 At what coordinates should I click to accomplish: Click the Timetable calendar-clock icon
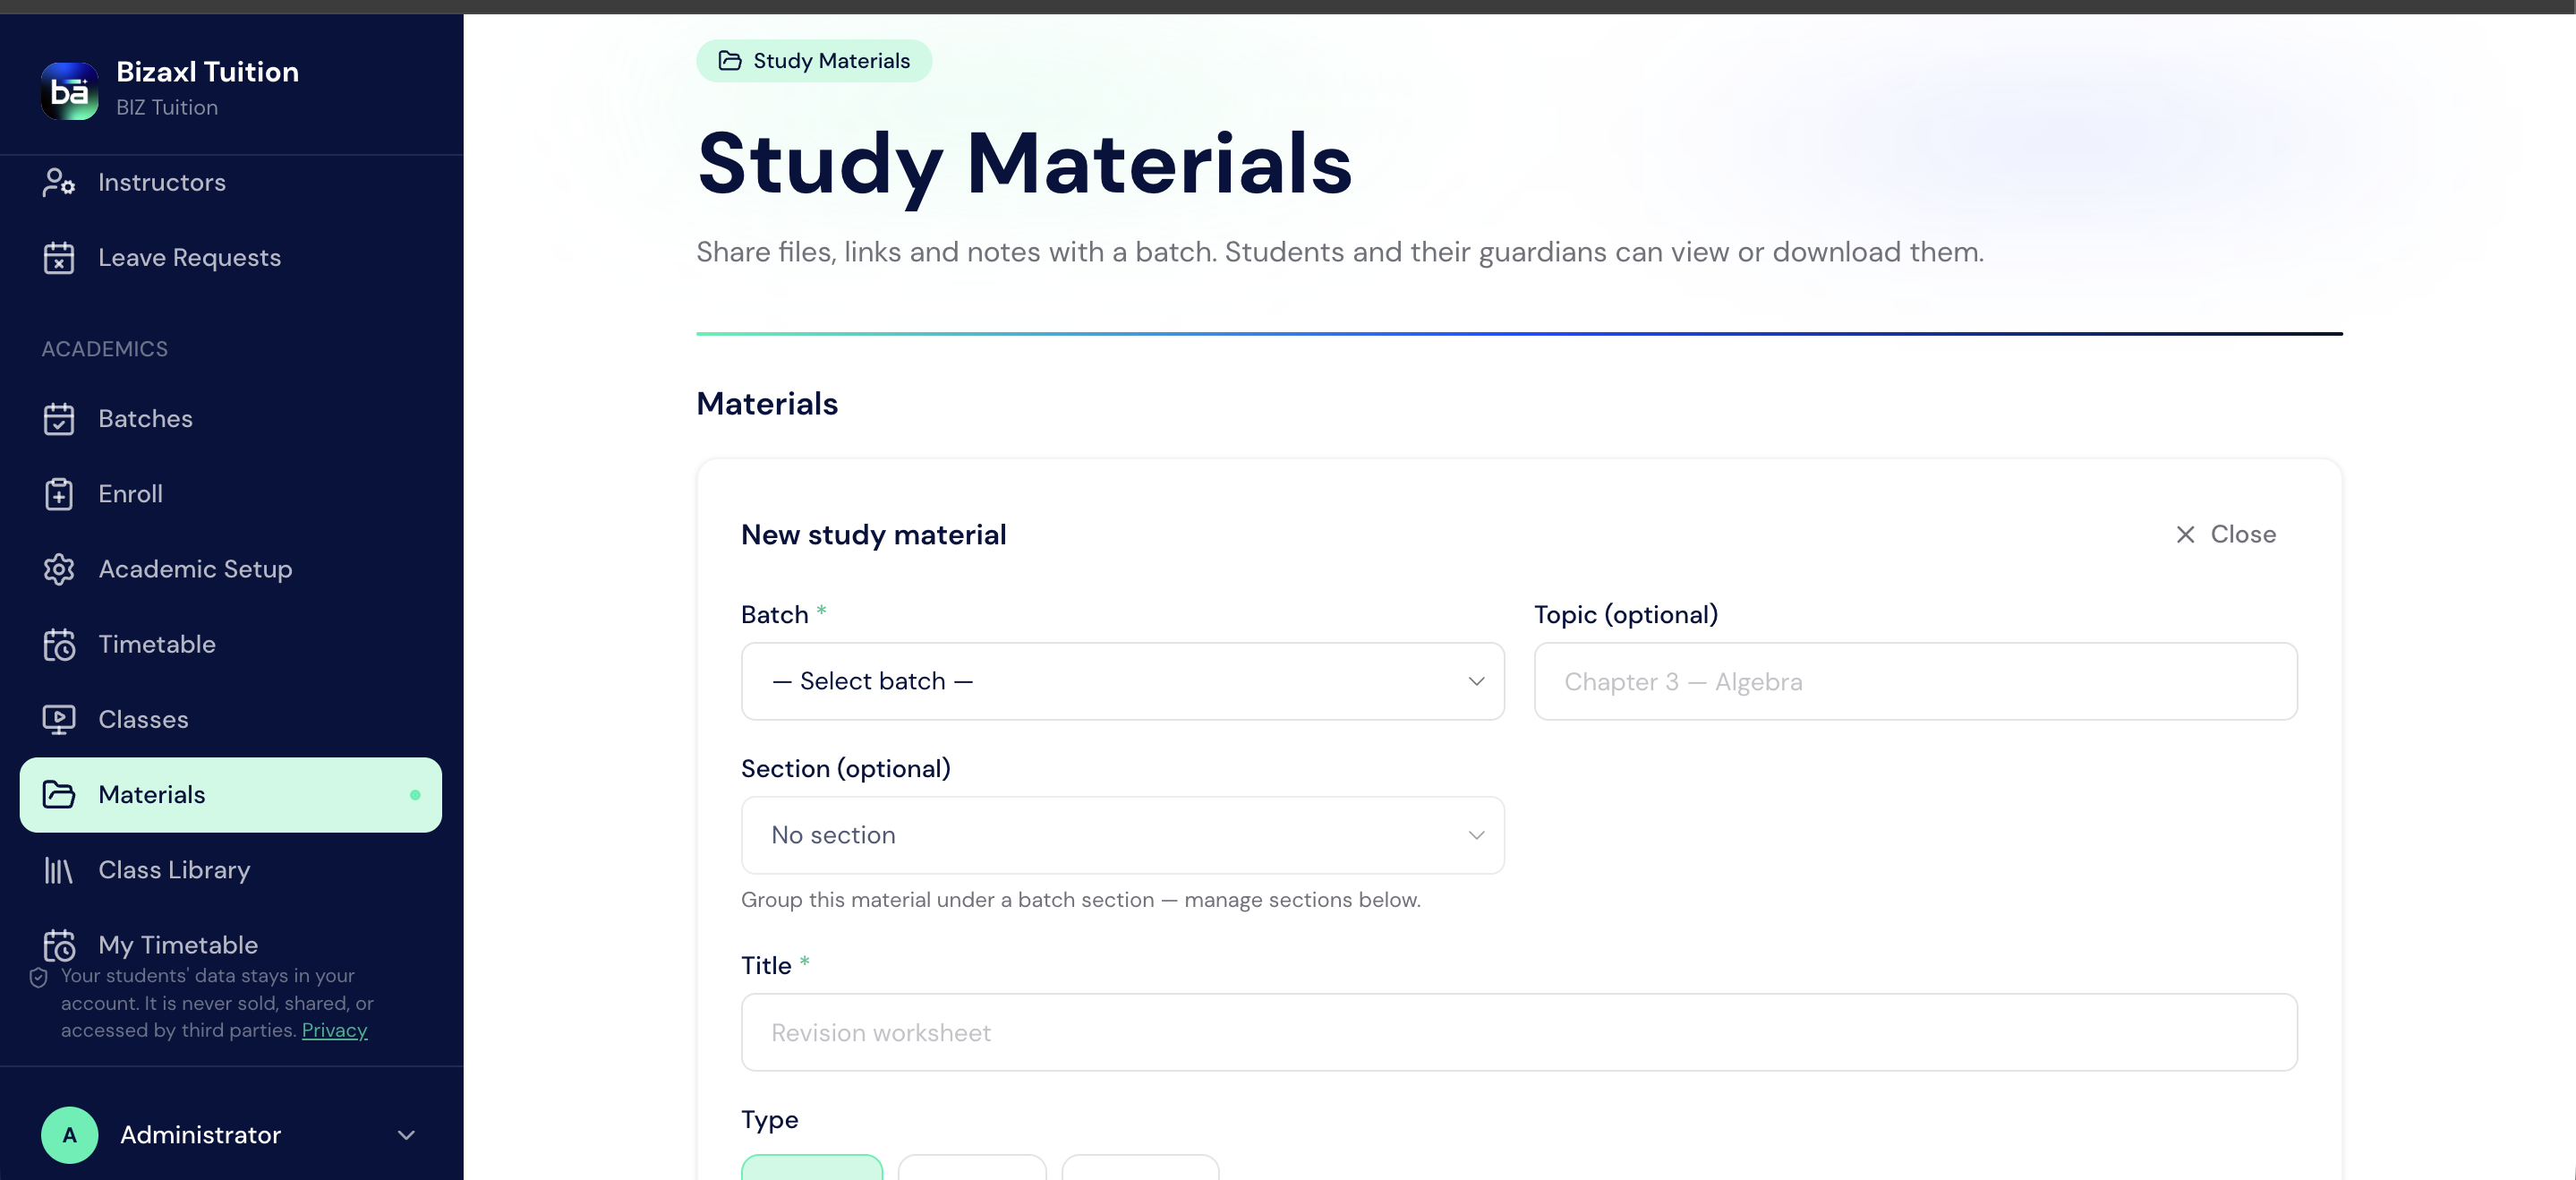(59, 644)
